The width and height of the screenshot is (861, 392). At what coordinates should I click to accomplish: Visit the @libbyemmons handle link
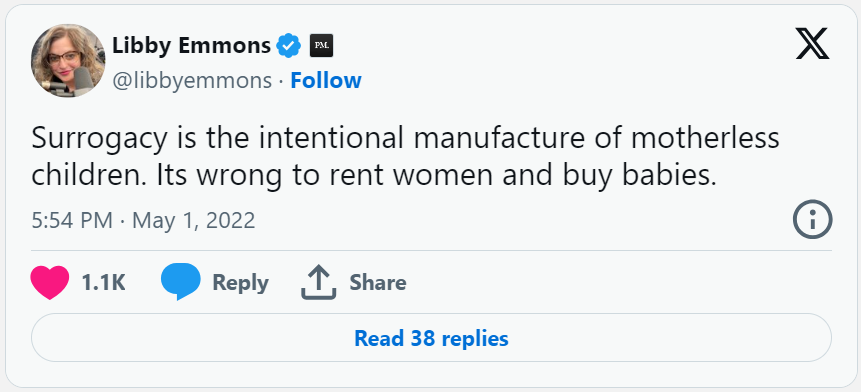coord(192,81)
